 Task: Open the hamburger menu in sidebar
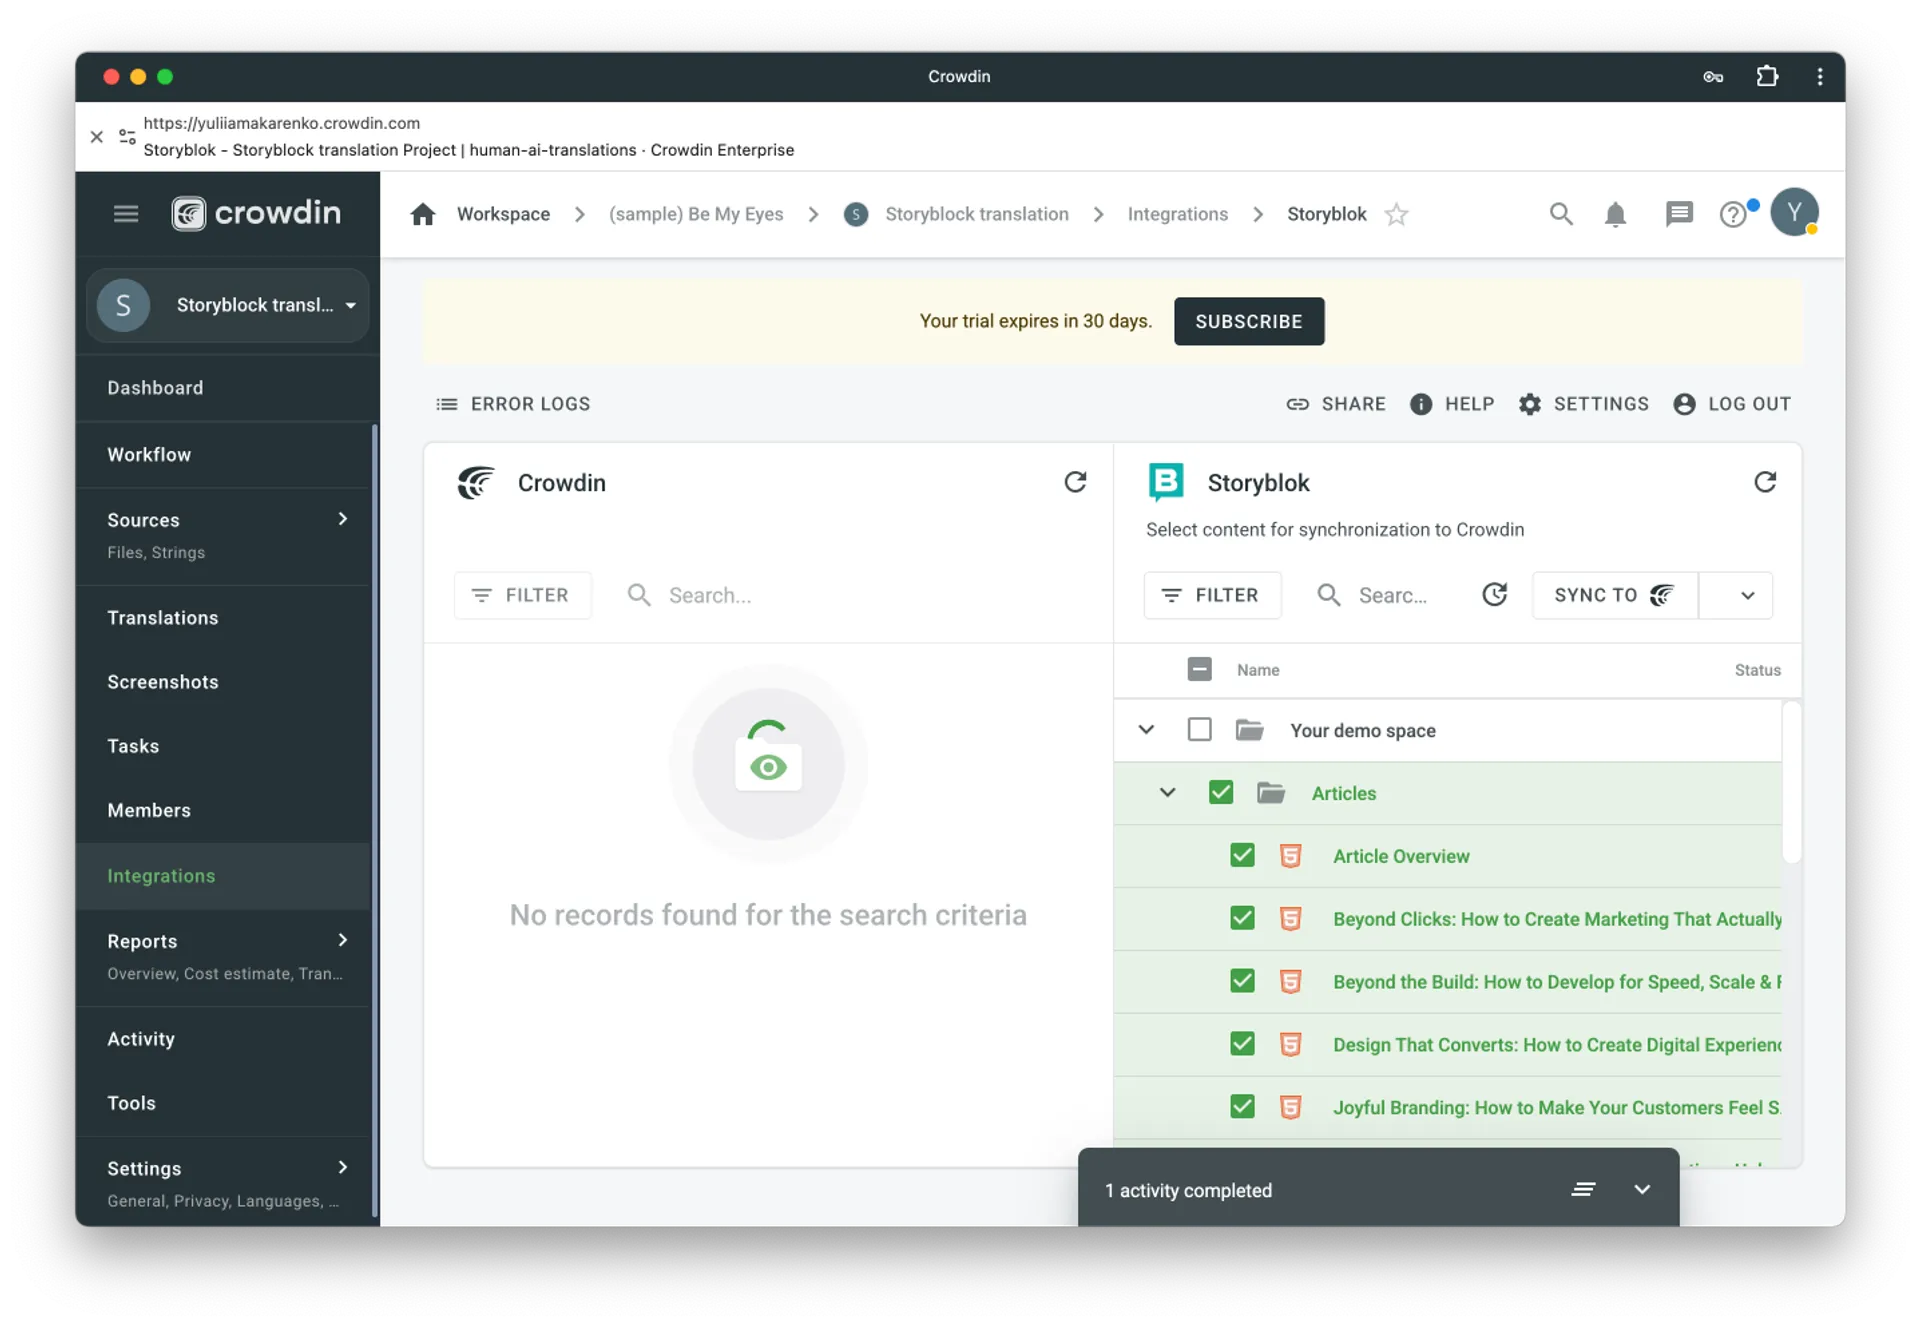pyautogui.click(x=126, y=213)
